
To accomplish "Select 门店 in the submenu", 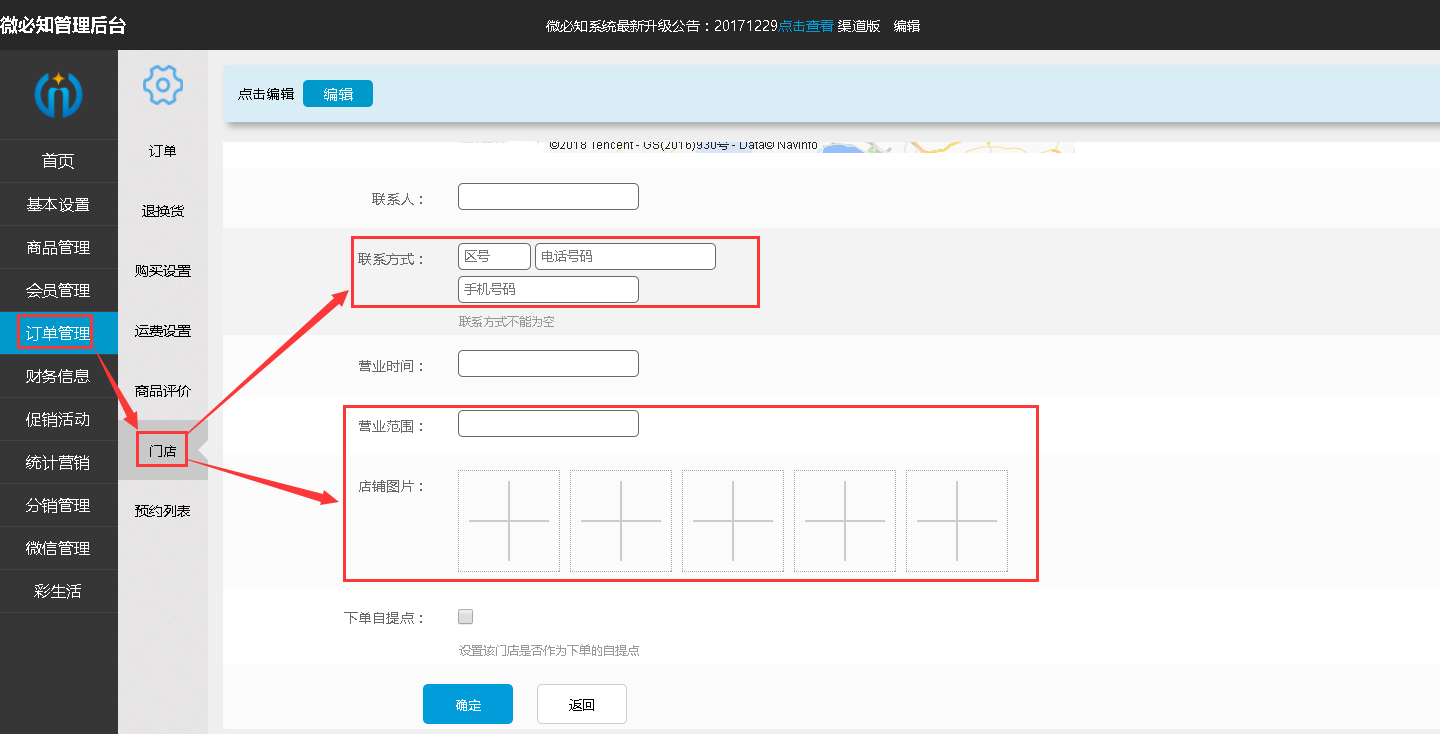I will click(x=163, y=451).
